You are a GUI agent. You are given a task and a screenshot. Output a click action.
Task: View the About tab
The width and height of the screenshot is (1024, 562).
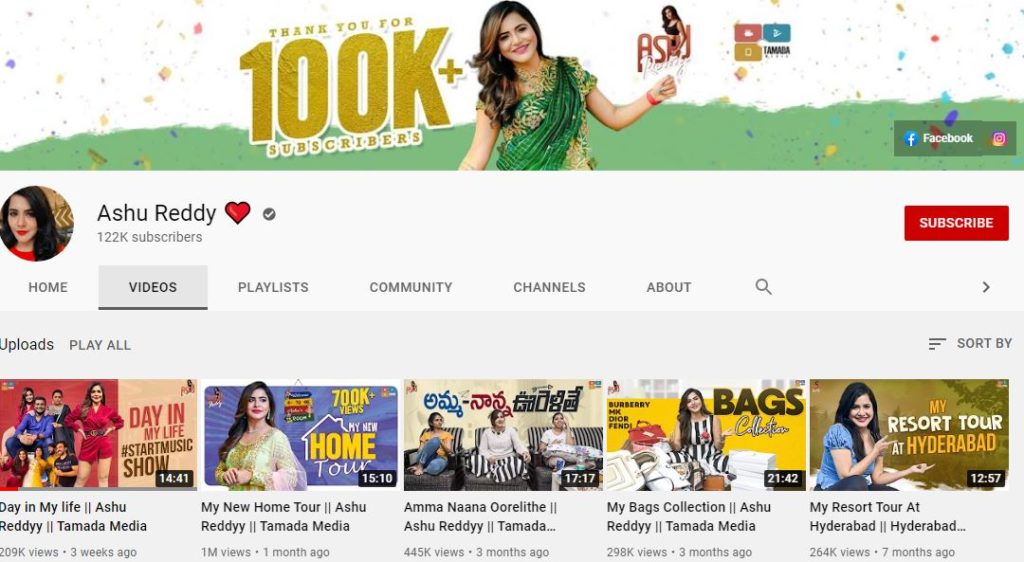click(x=669, y=287)
